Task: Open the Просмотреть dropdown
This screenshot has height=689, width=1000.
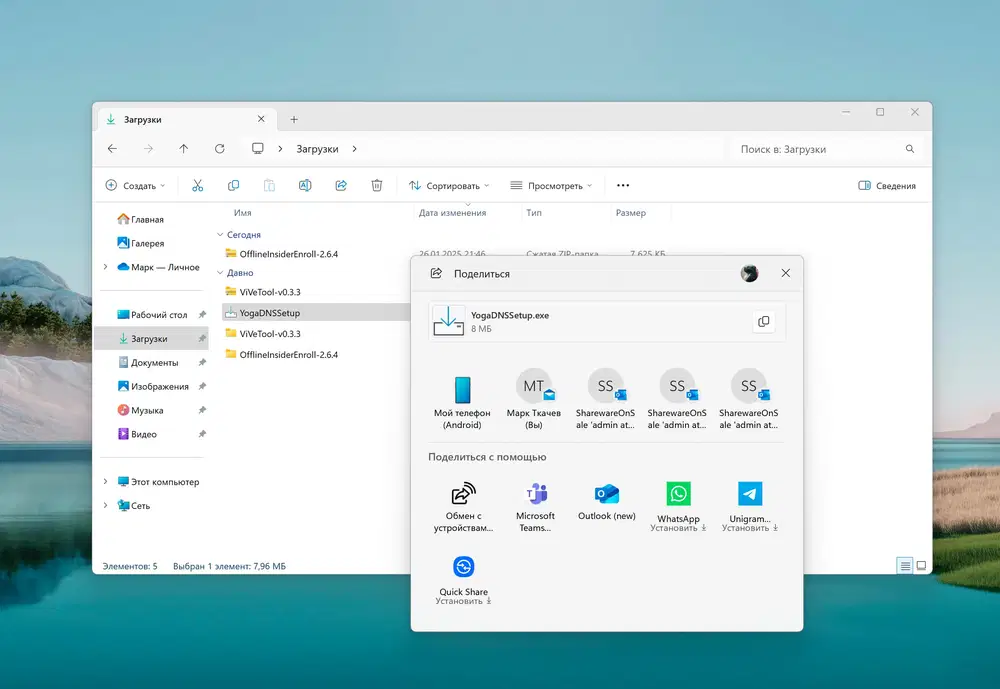Action: tap(552, 186)
